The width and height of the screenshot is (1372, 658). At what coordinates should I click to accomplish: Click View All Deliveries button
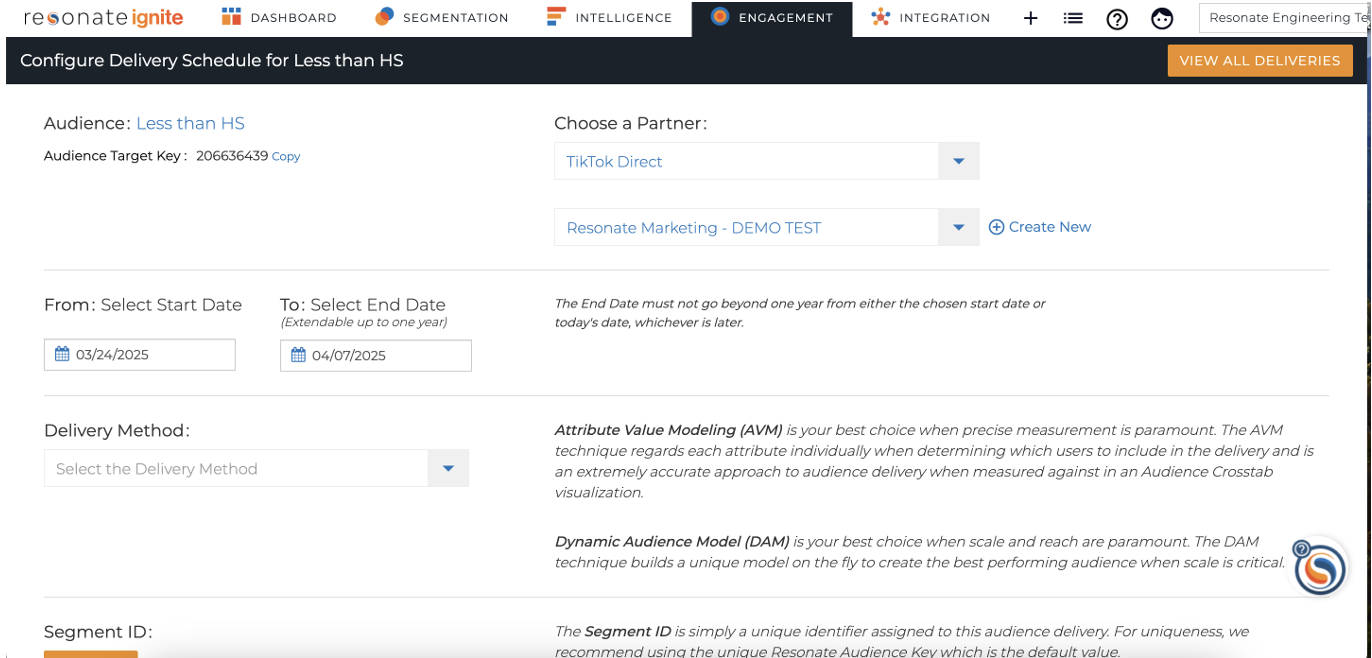(x=1259, y=60)
